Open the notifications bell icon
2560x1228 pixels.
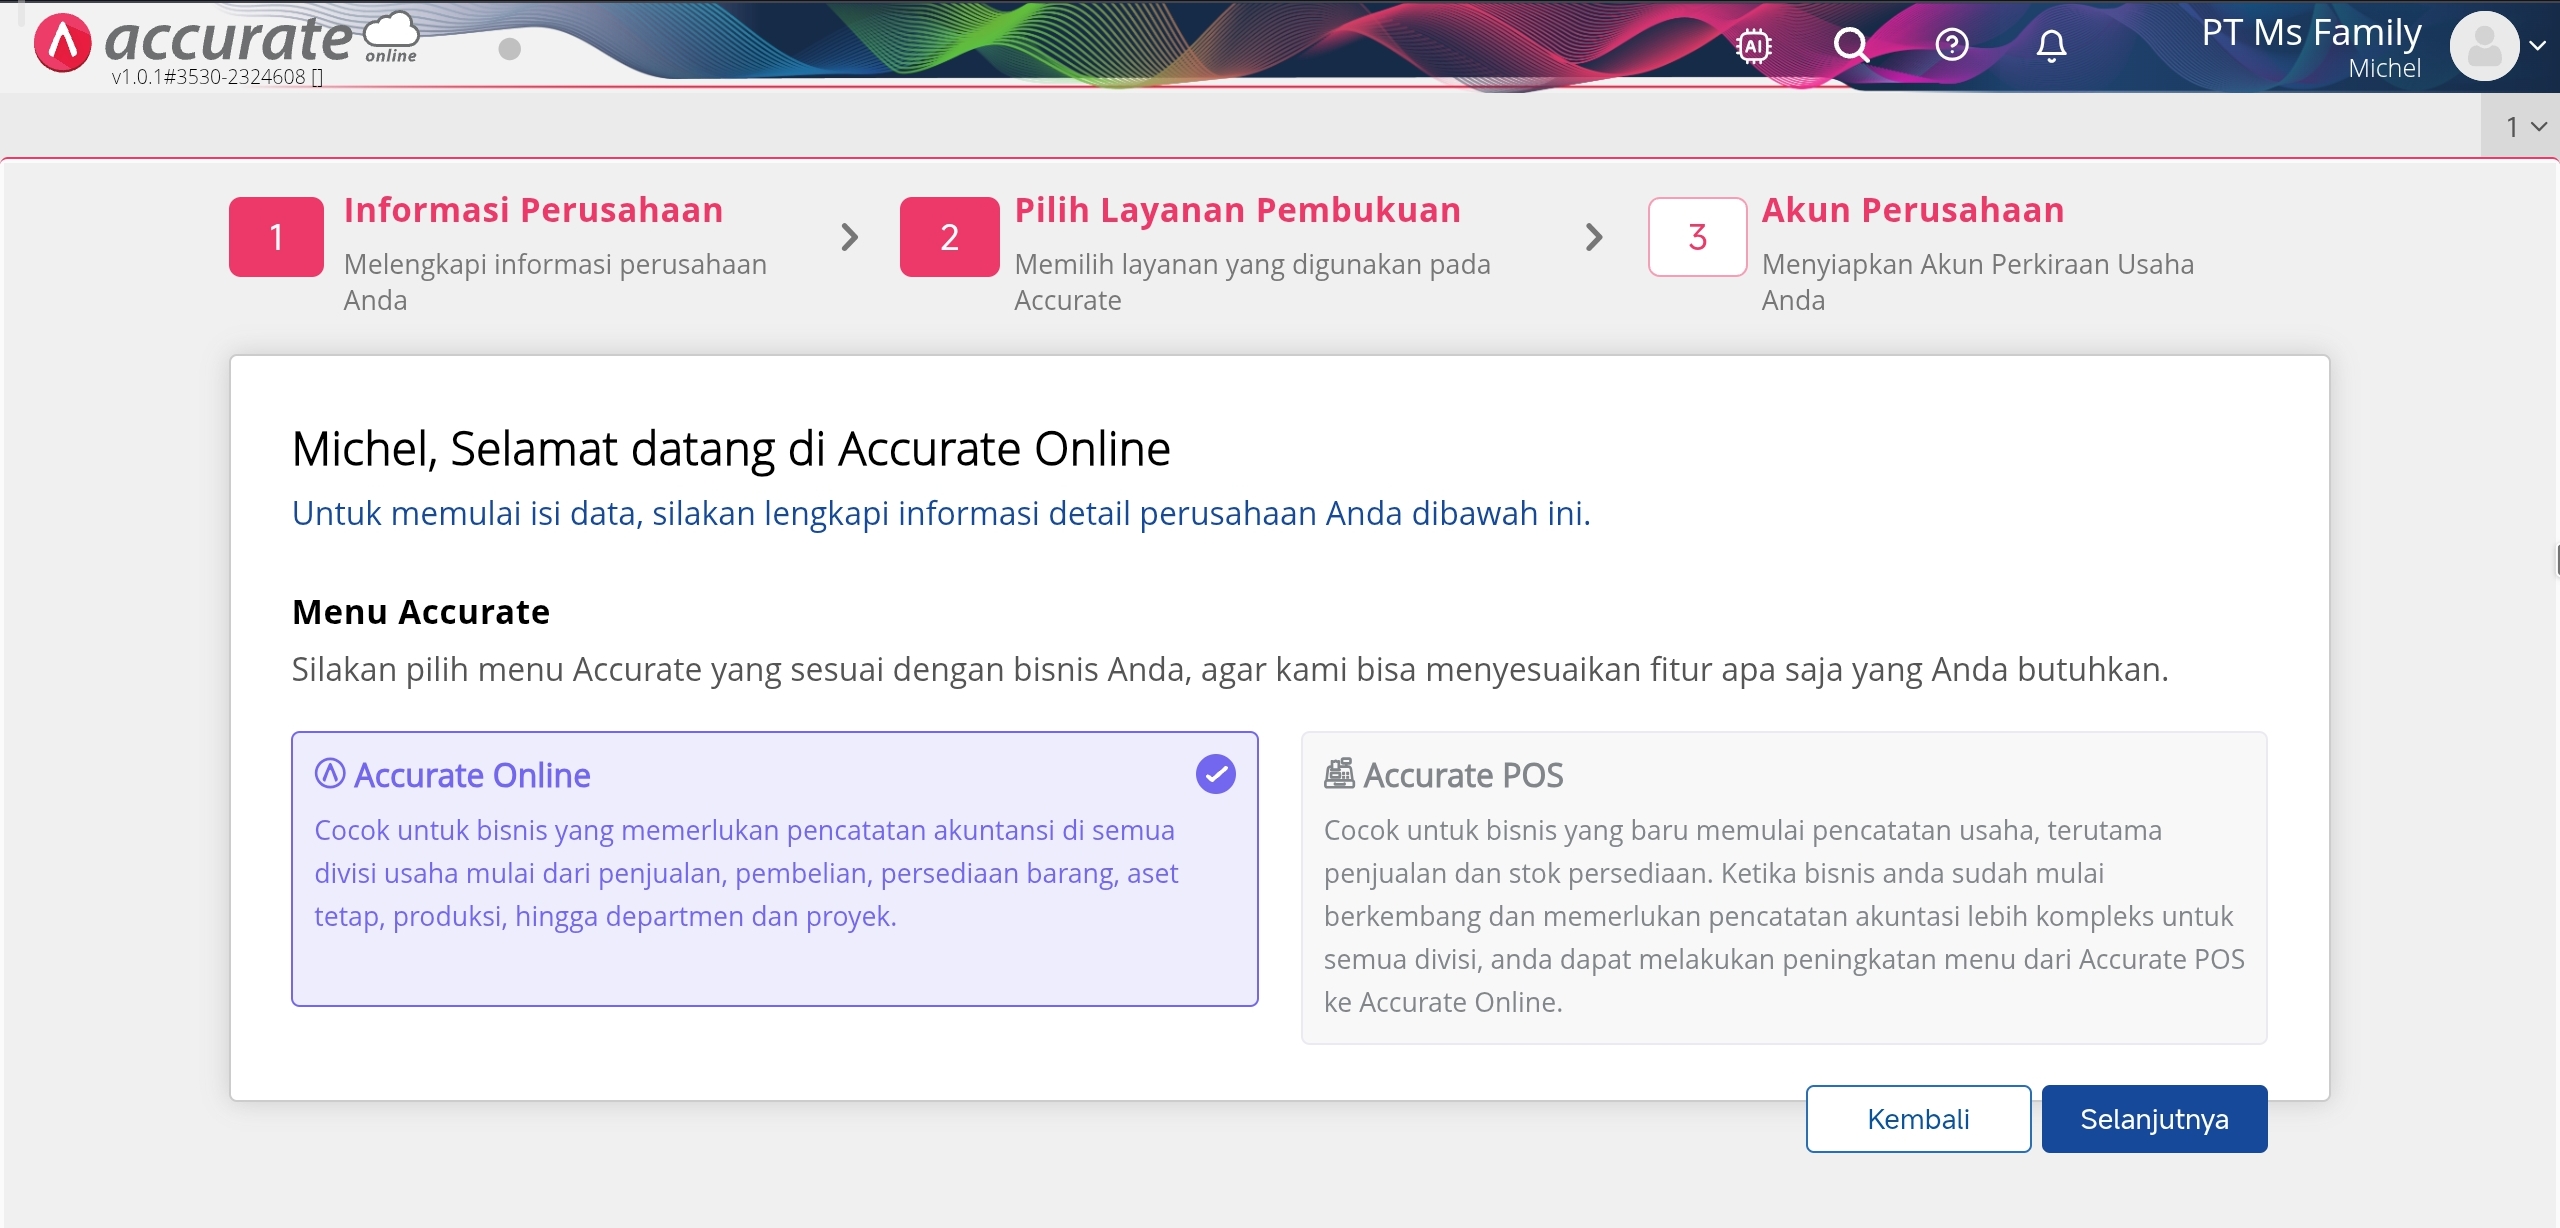pyautogui.click(x=2051, y=46)
